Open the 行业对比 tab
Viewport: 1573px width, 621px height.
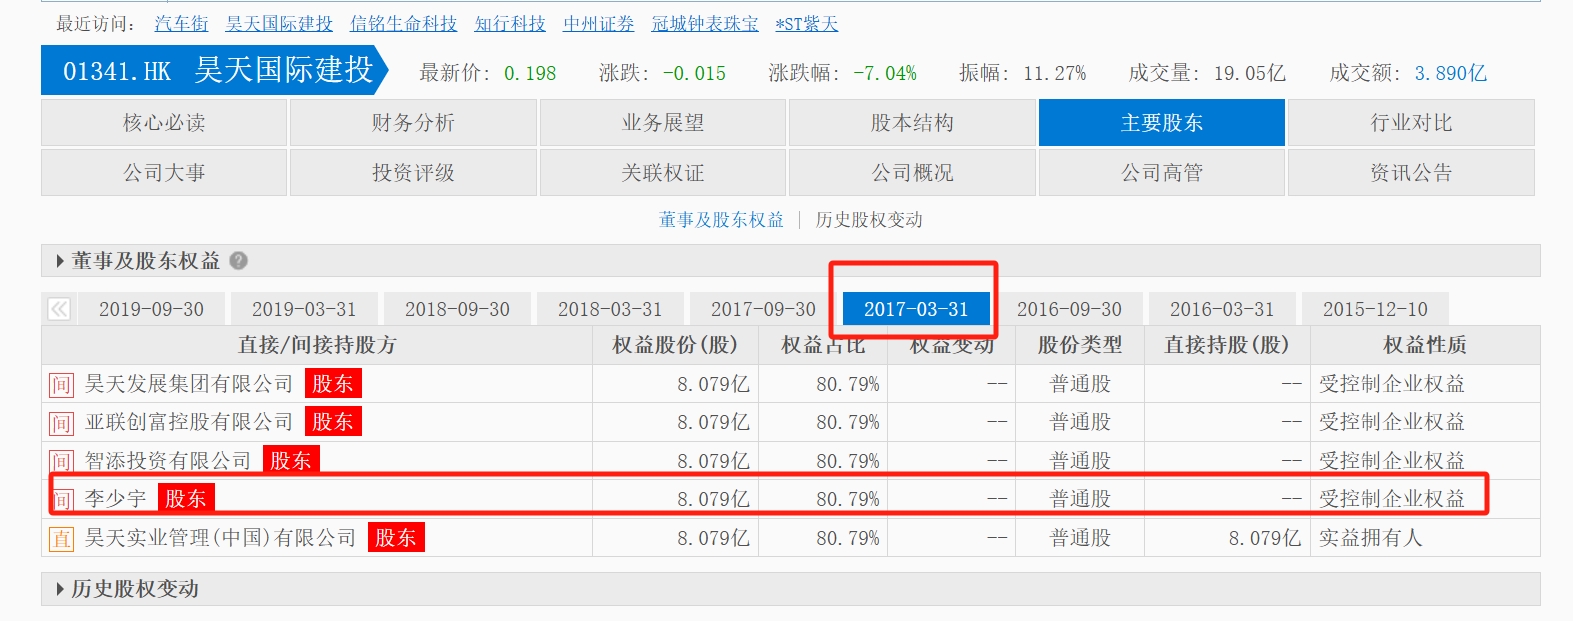(1411, 123)
